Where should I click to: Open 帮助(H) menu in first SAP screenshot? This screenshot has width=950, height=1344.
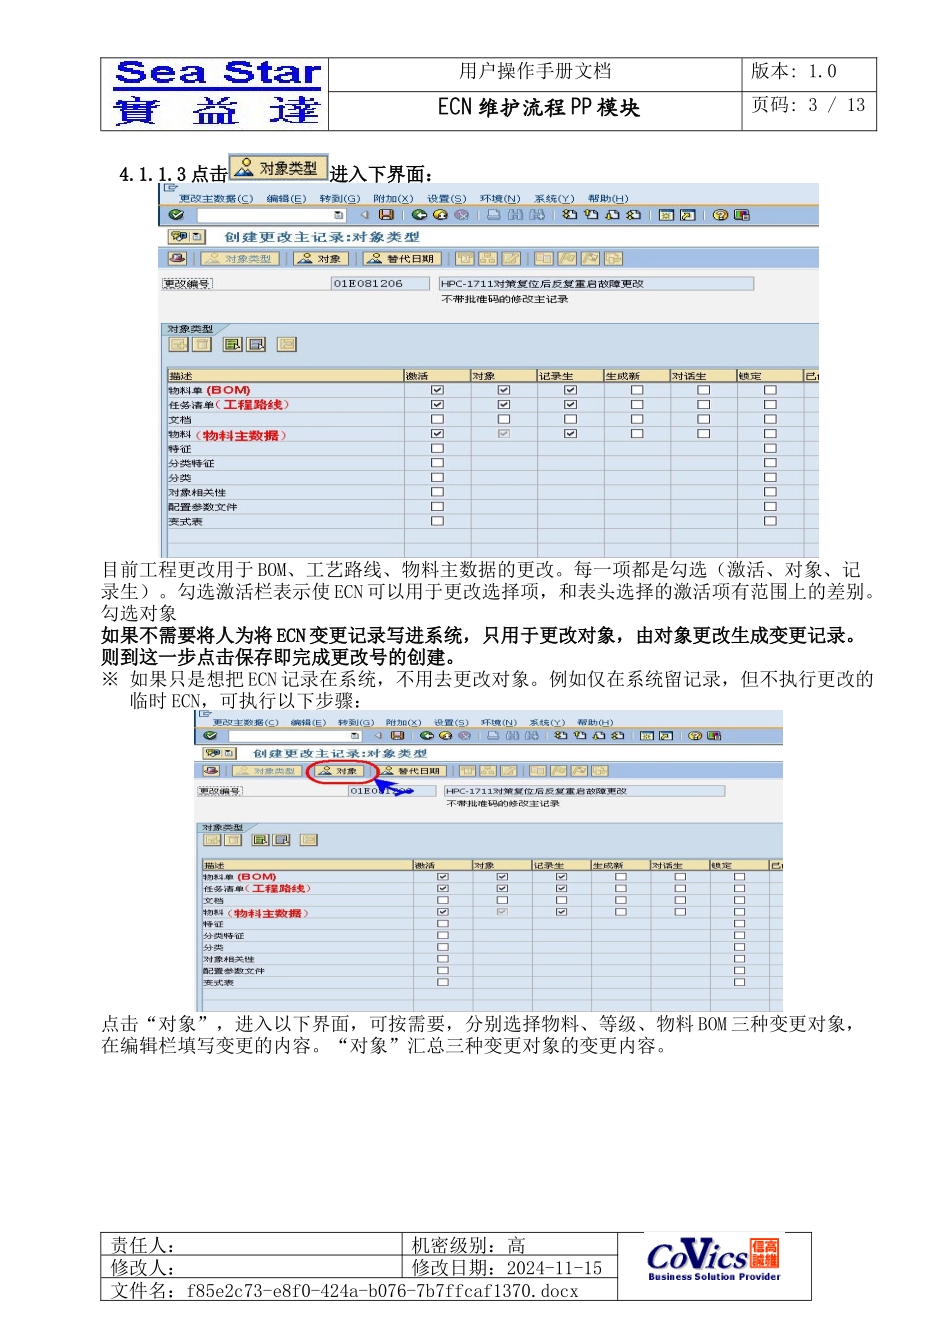[x=608, y=199]
